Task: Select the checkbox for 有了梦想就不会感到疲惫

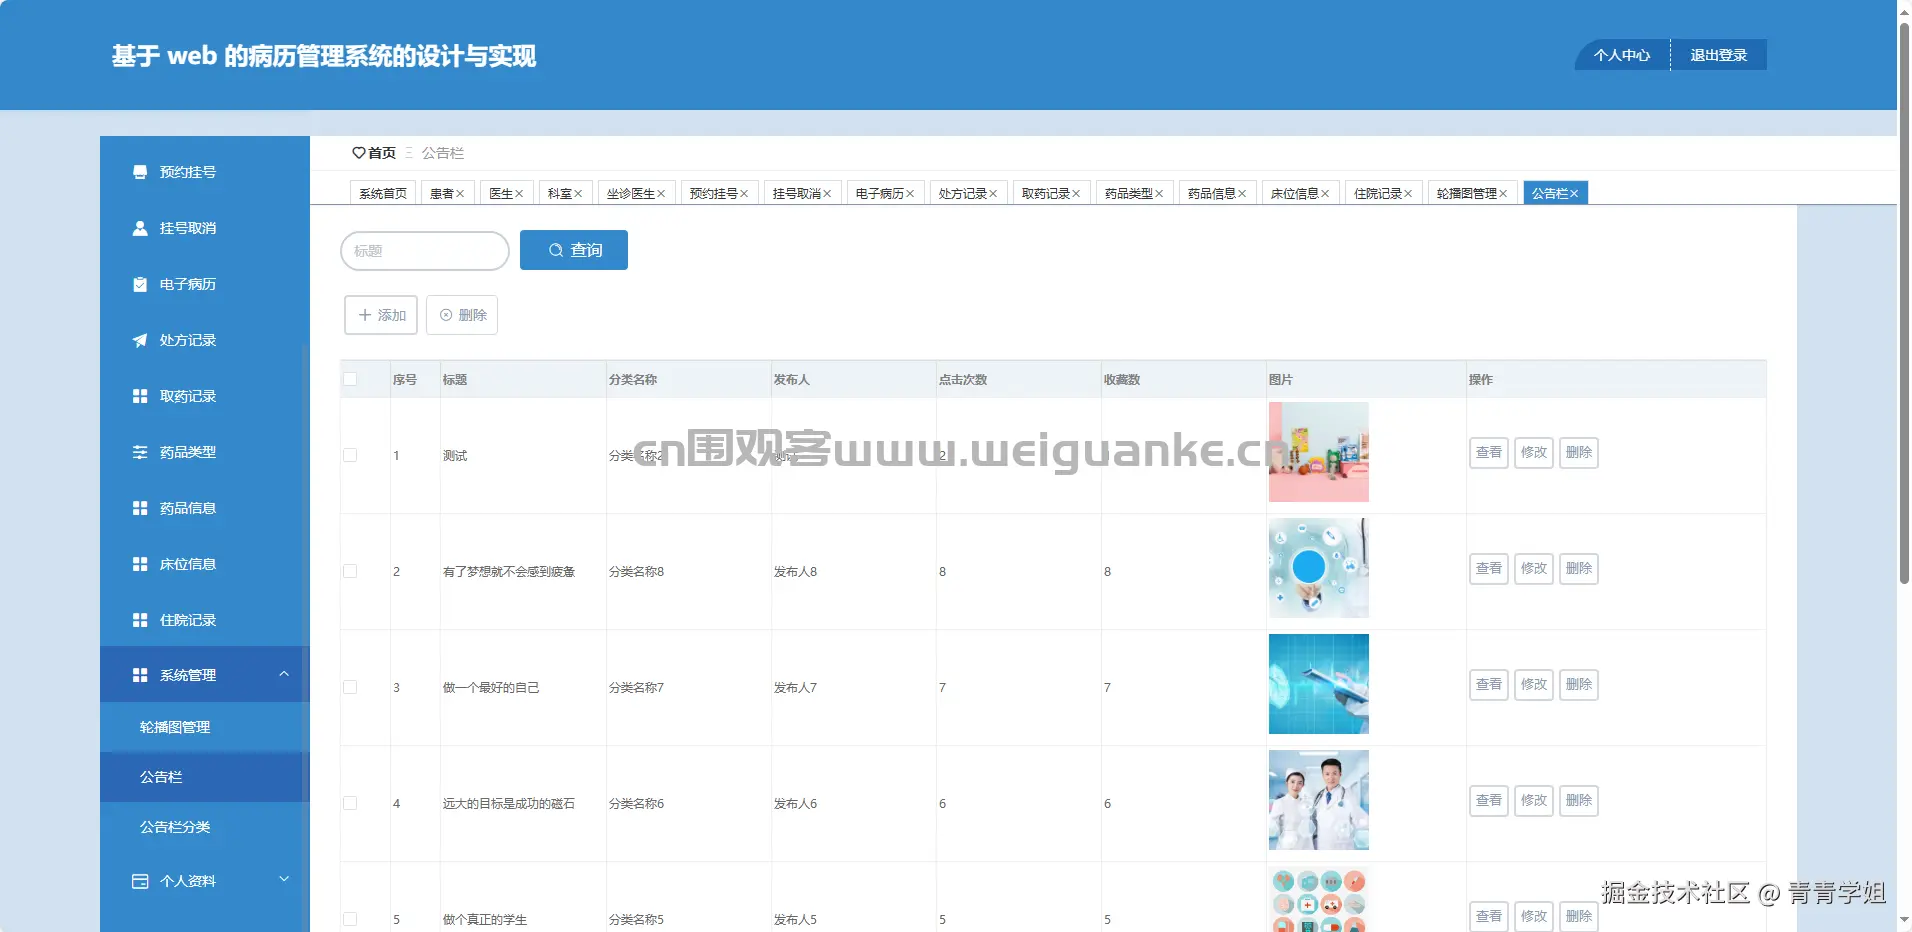Action: click(x=350, y=571)
